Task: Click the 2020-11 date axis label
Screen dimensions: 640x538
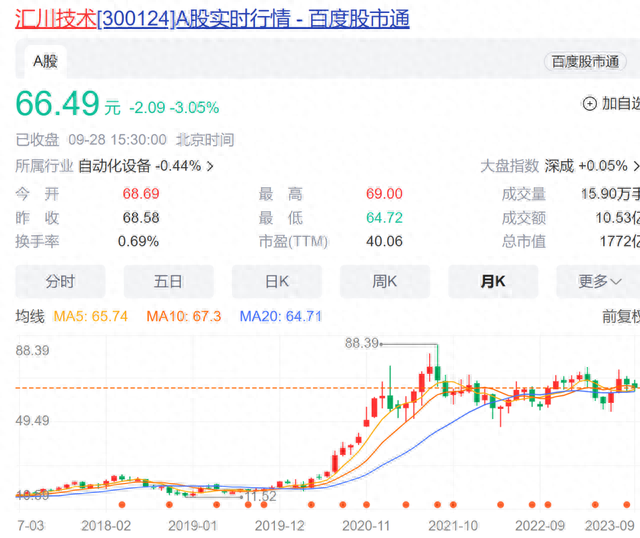Action: [366, 526]
